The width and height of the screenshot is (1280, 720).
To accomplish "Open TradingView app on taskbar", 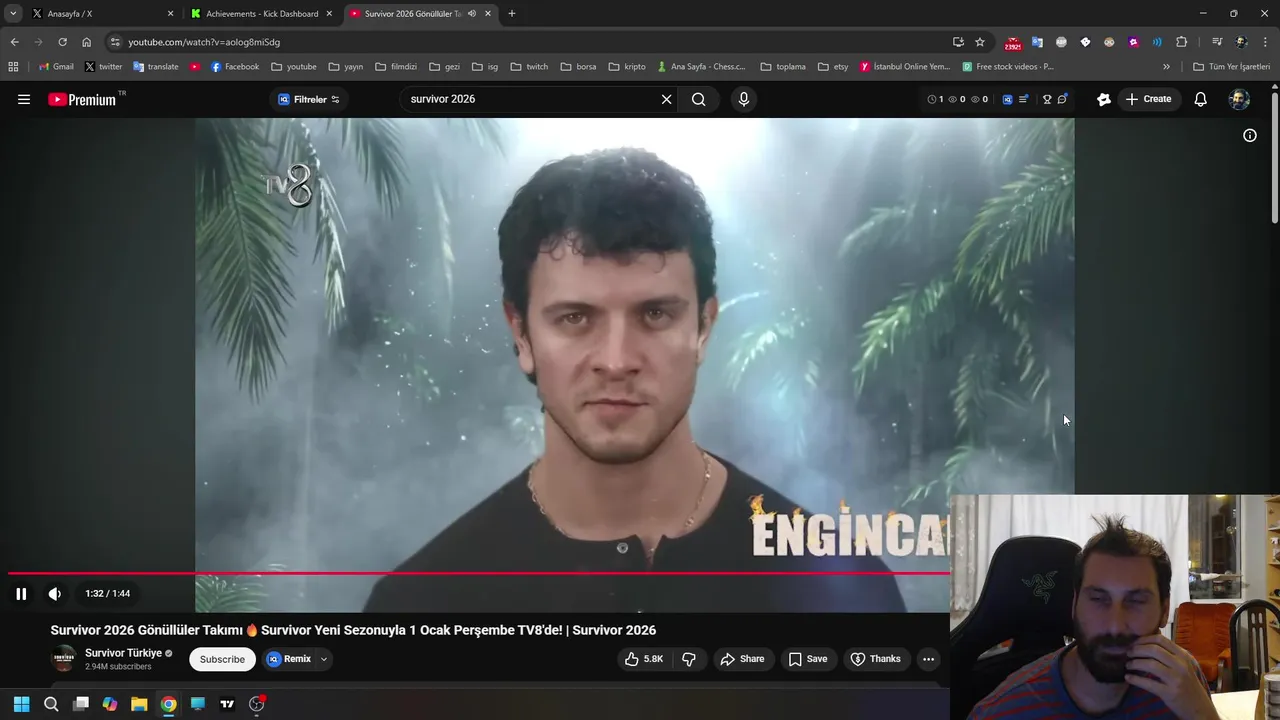I will [227, 704].
